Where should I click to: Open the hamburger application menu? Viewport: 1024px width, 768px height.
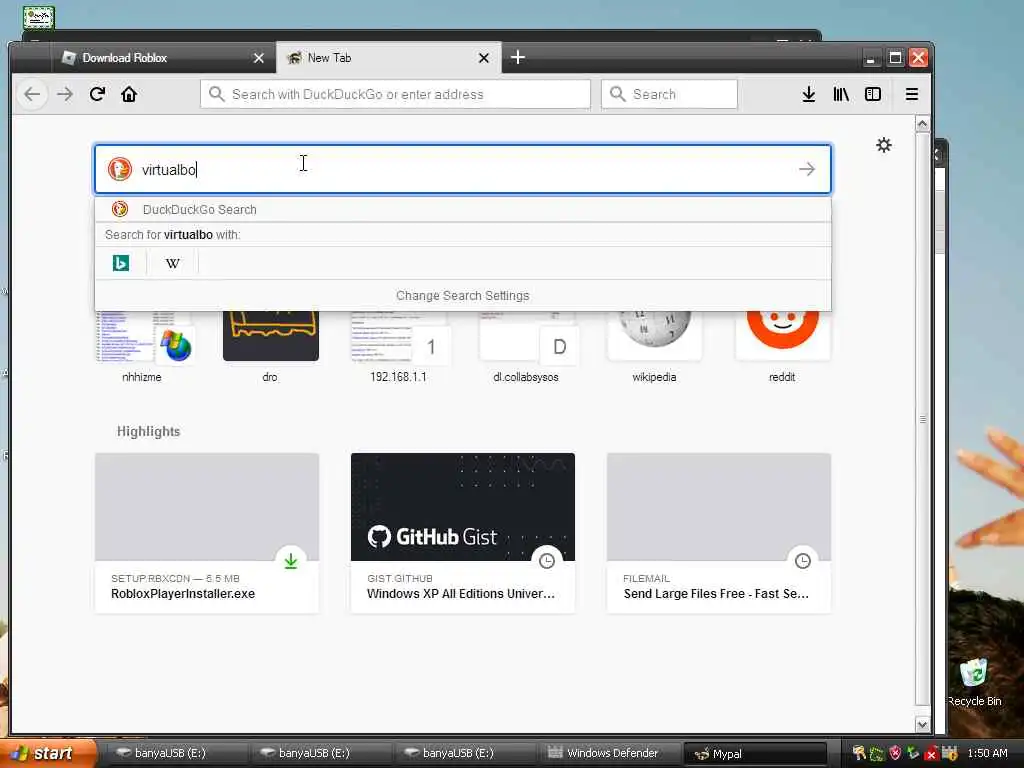(x=912, y=94)
